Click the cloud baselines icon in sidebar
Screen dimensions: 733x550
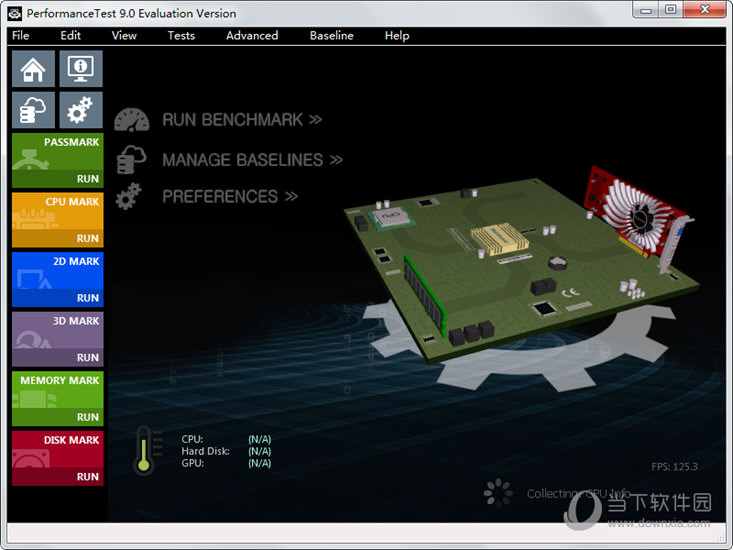tap(33, 110)
